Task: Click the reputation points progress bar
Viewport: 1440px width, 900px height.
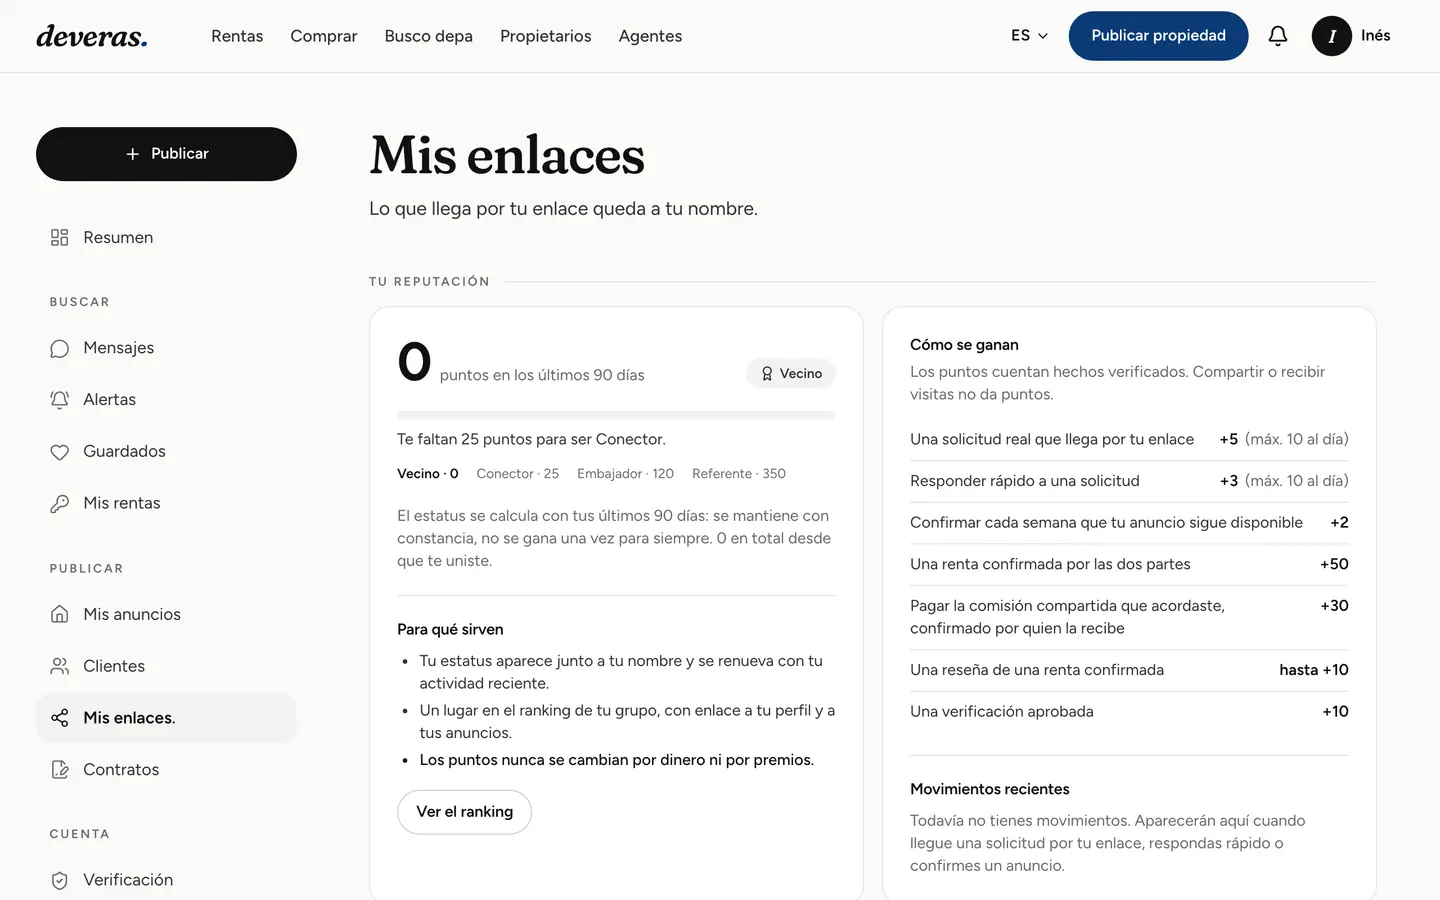Action: pos(616,415)
